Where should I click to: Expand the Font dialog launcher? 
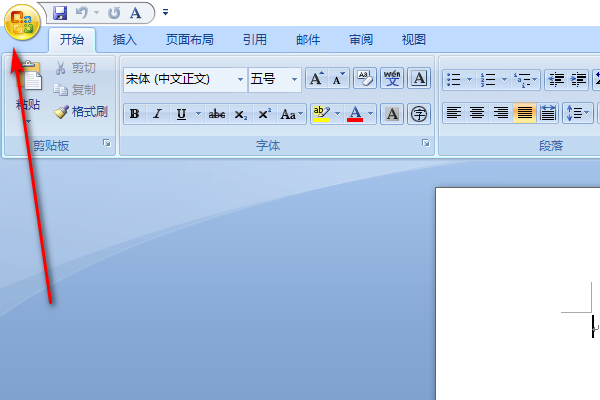426,145
